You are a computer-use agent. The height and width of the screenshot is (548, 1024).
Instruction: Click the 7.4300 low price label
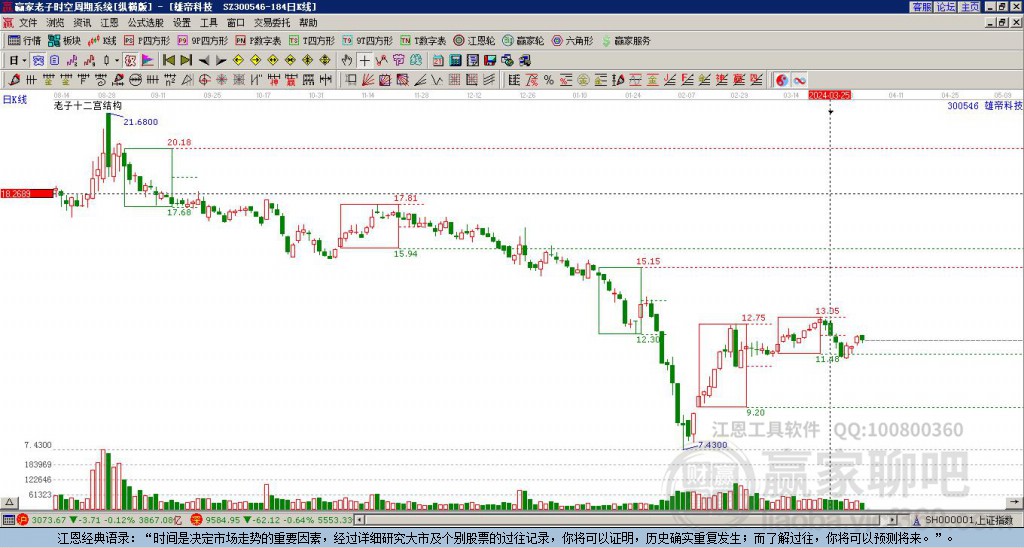[712, 445]
